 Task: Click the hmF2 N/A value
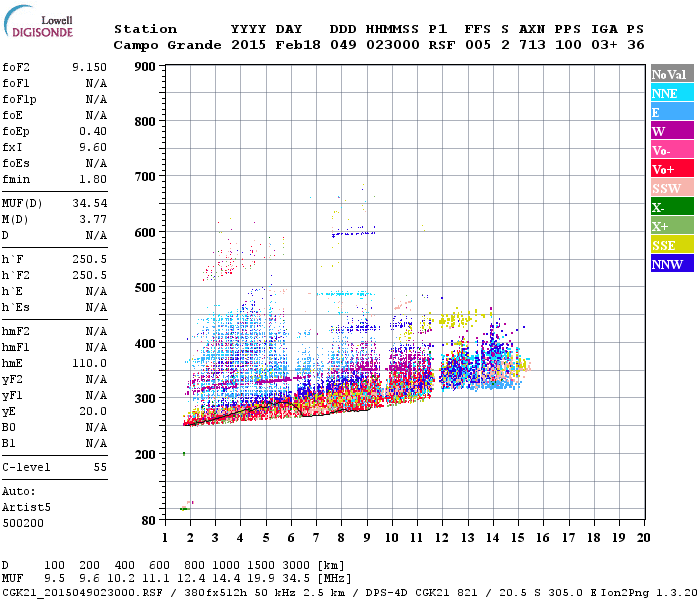96,331
